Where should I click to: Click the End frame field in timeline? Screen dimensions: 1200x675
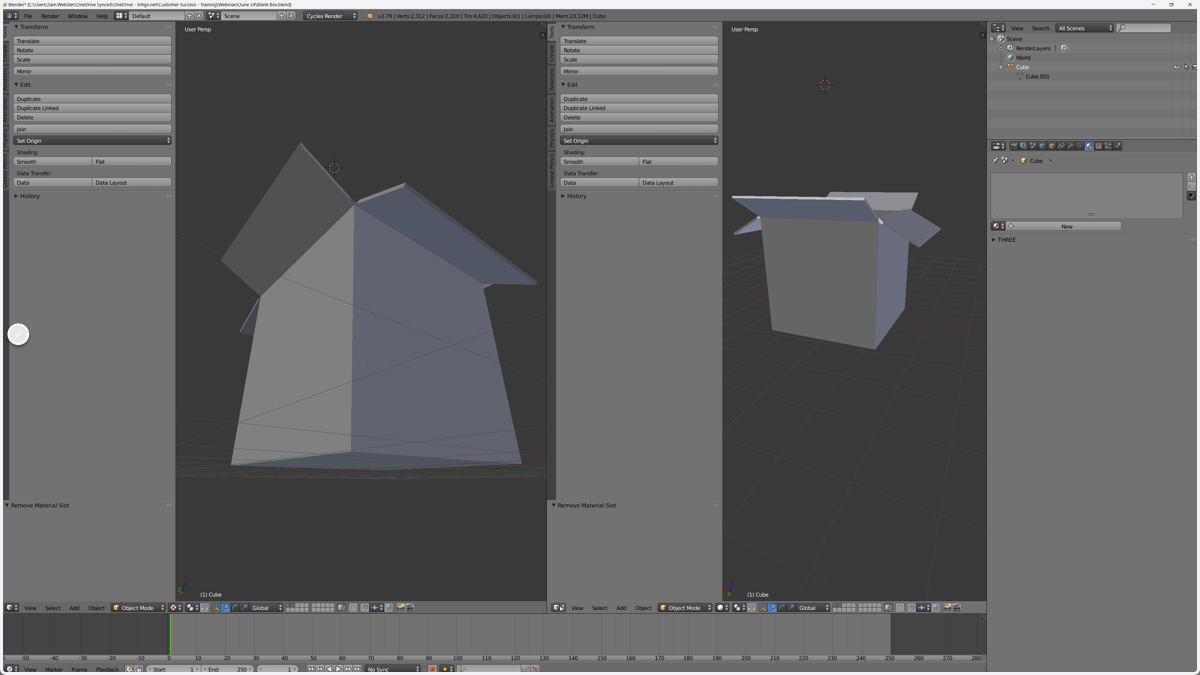point(228,669)
